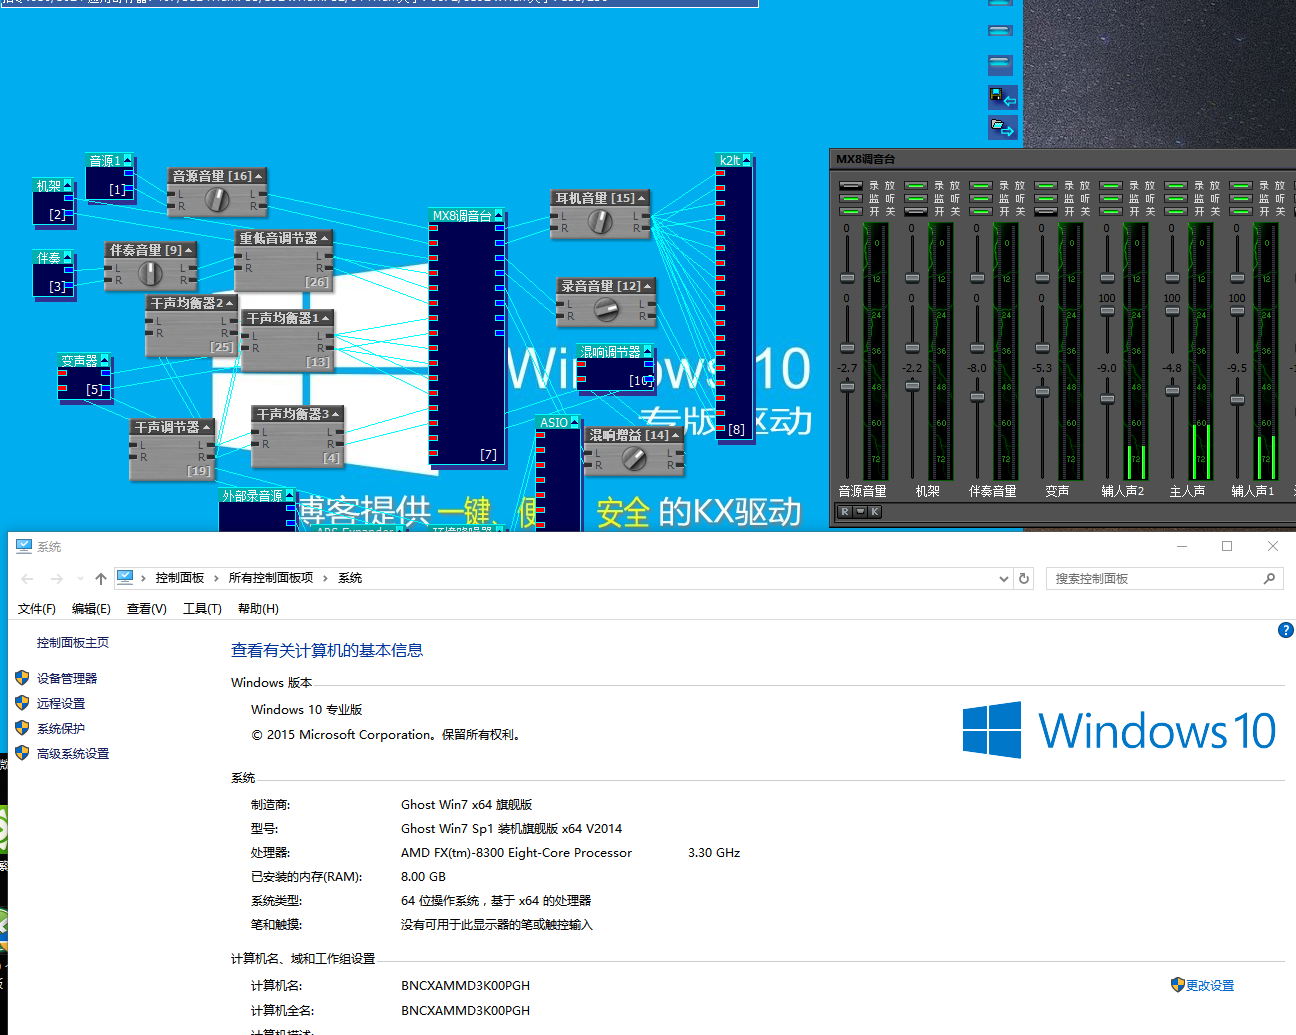Open 系统保护 link
This screenshot has height=1035, width=1296.
point(61,728)
